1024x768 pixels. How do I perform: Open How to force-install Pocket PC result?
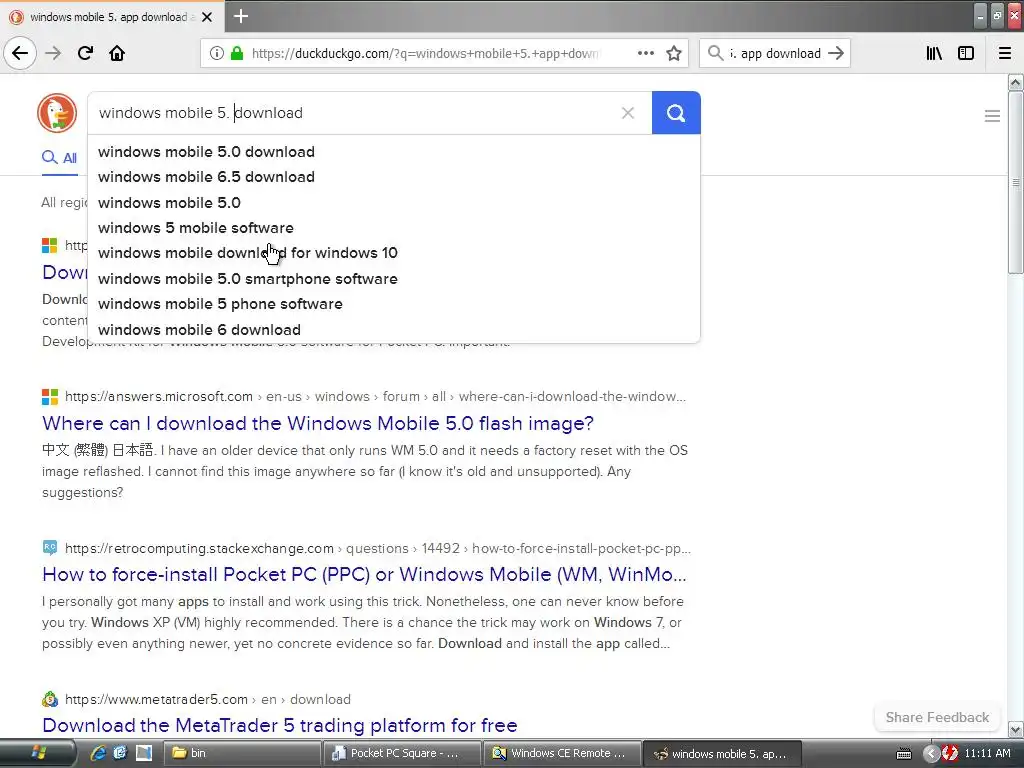364,574
